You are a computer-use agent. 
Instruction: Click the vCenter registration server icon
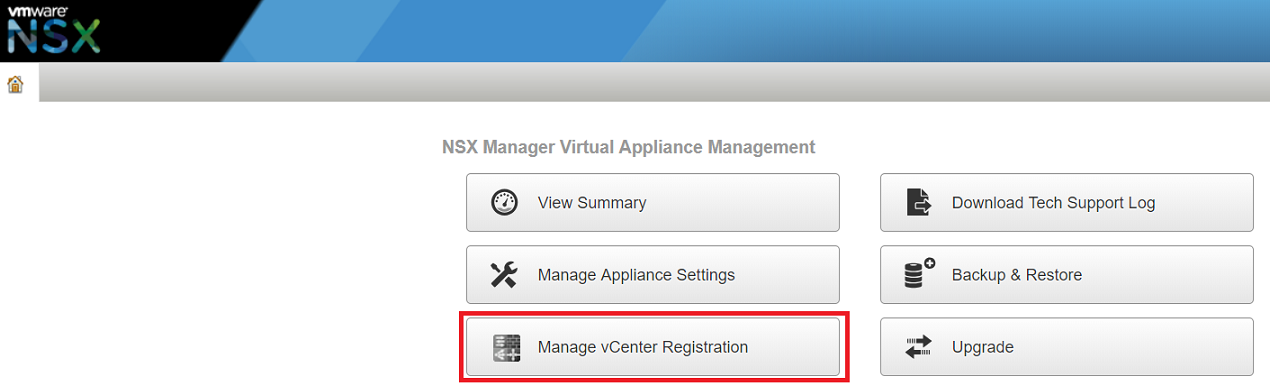click(x=506, y=348)
